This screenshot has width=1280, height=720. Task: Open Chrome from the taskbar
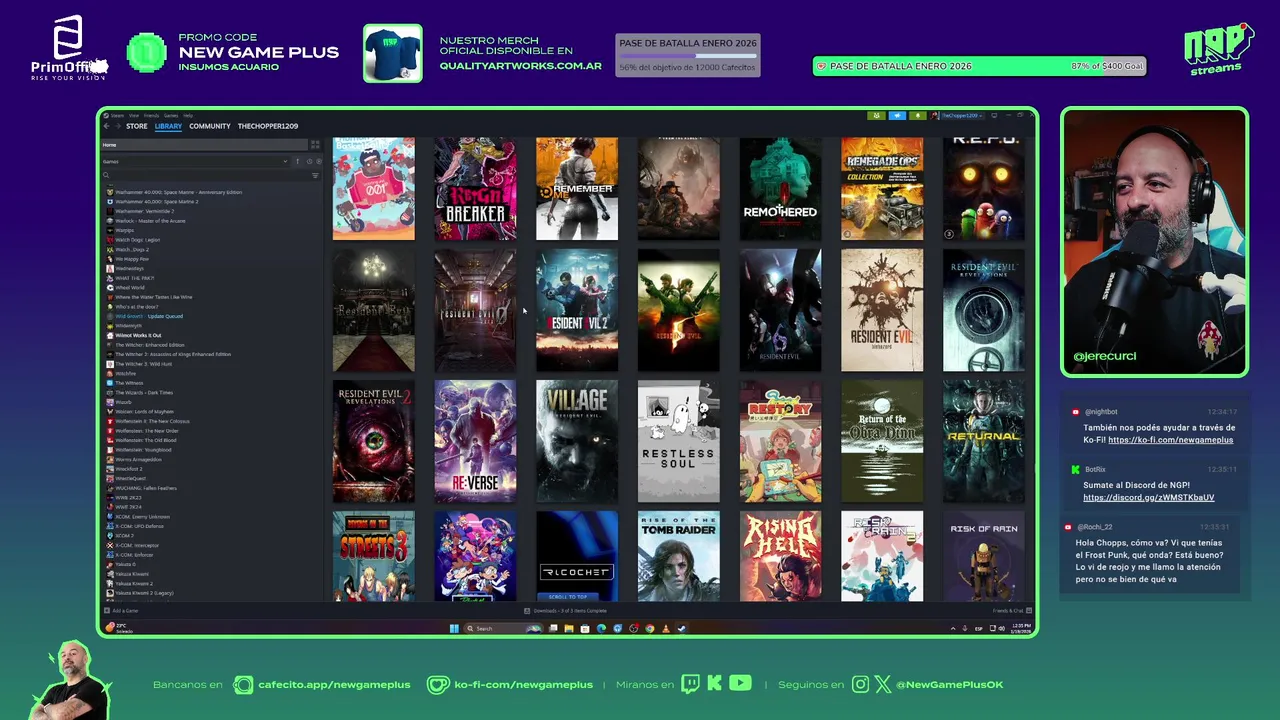click(649, 628)
